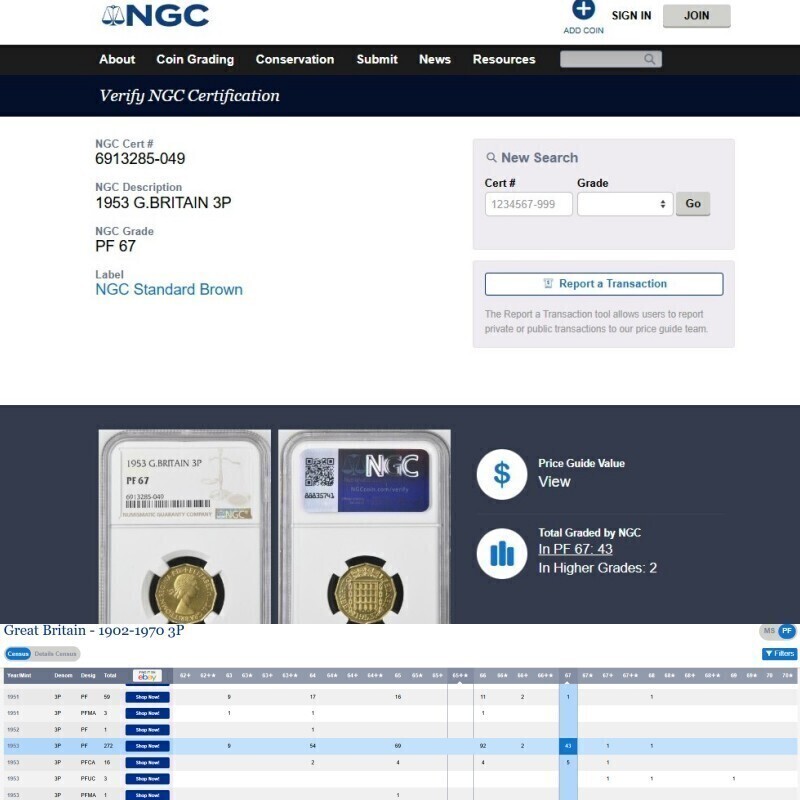Screen dimensions: 800x800
Task: Click the Year/Mint column header
Action: (19, 676)
